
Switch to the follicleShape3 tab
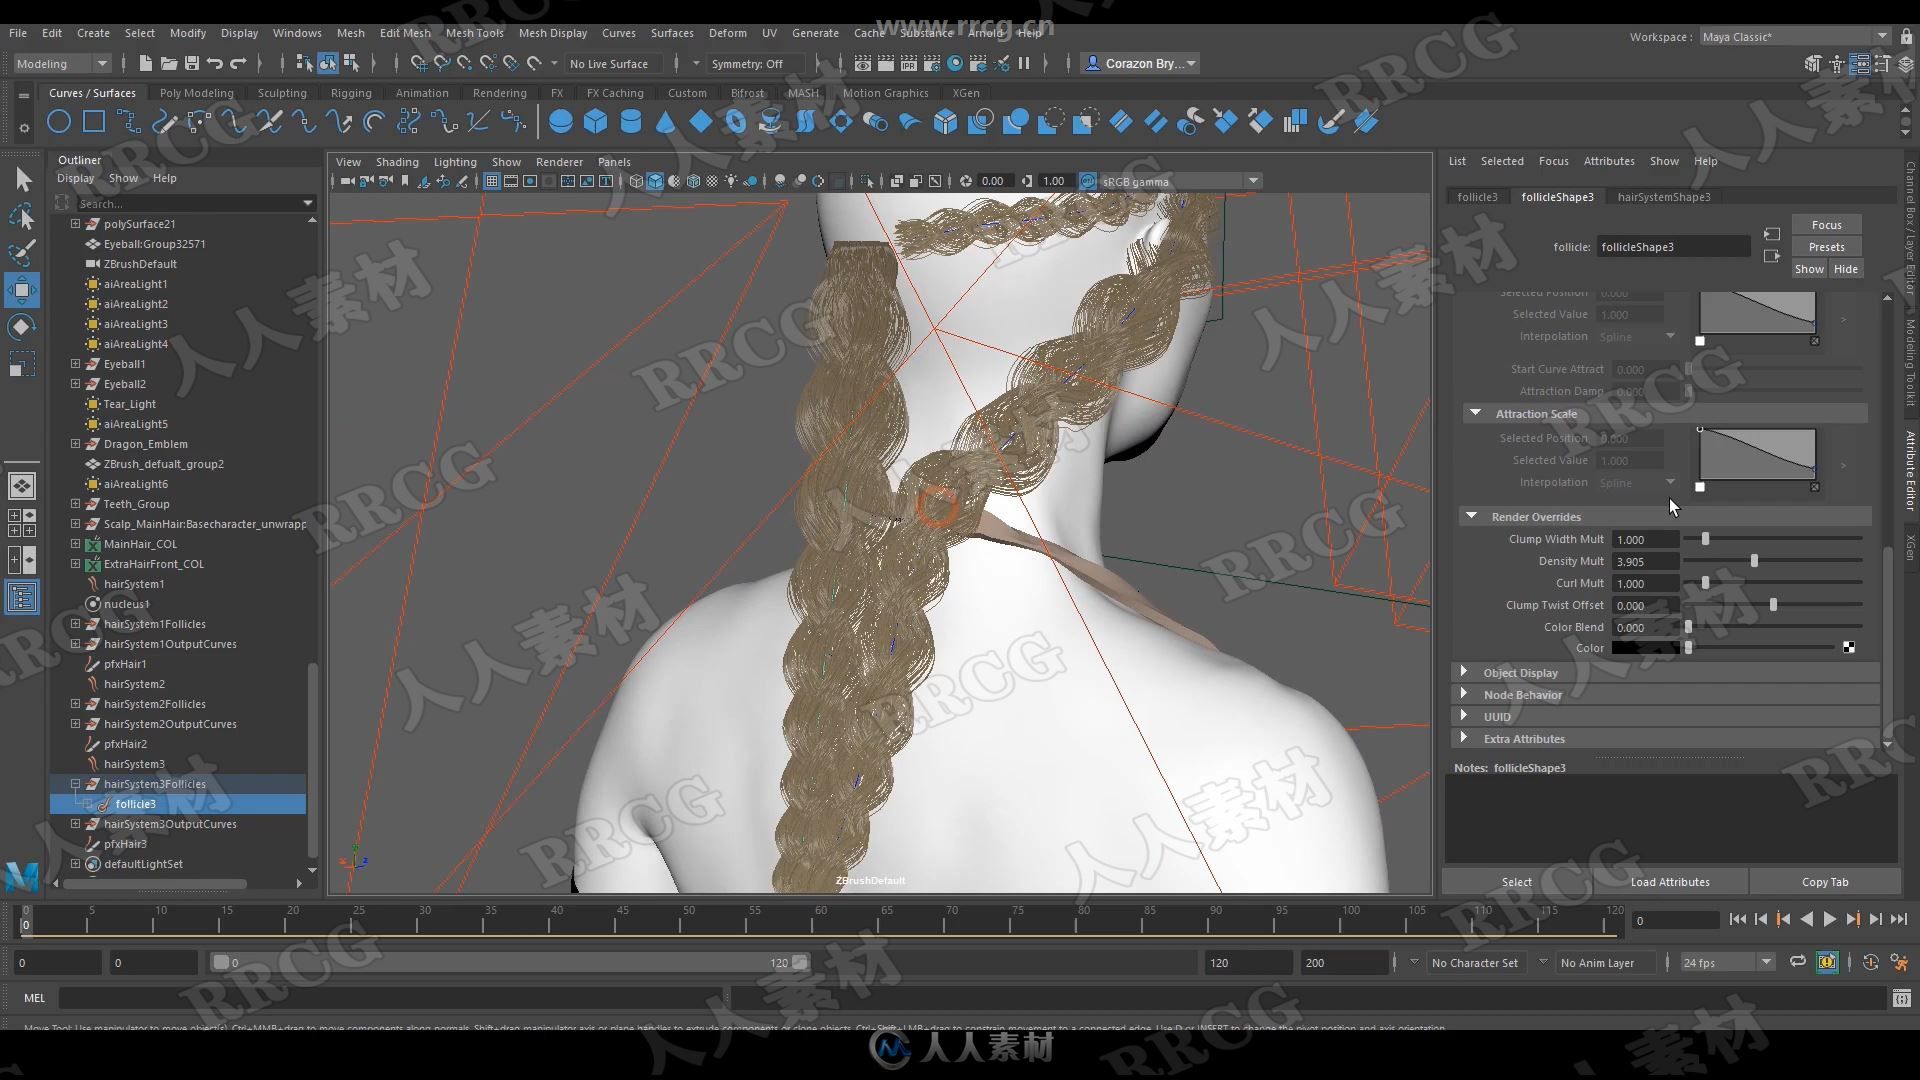1557,196
